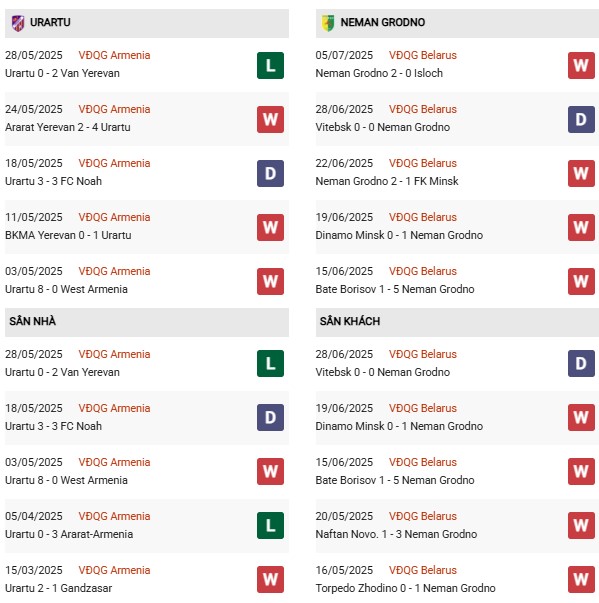Image resolution: width=599 pixels, height=603 pixels.
Task: Click the W badge for Ararat Yerevan 2-4 Urartu
Action: pos(270,119)
